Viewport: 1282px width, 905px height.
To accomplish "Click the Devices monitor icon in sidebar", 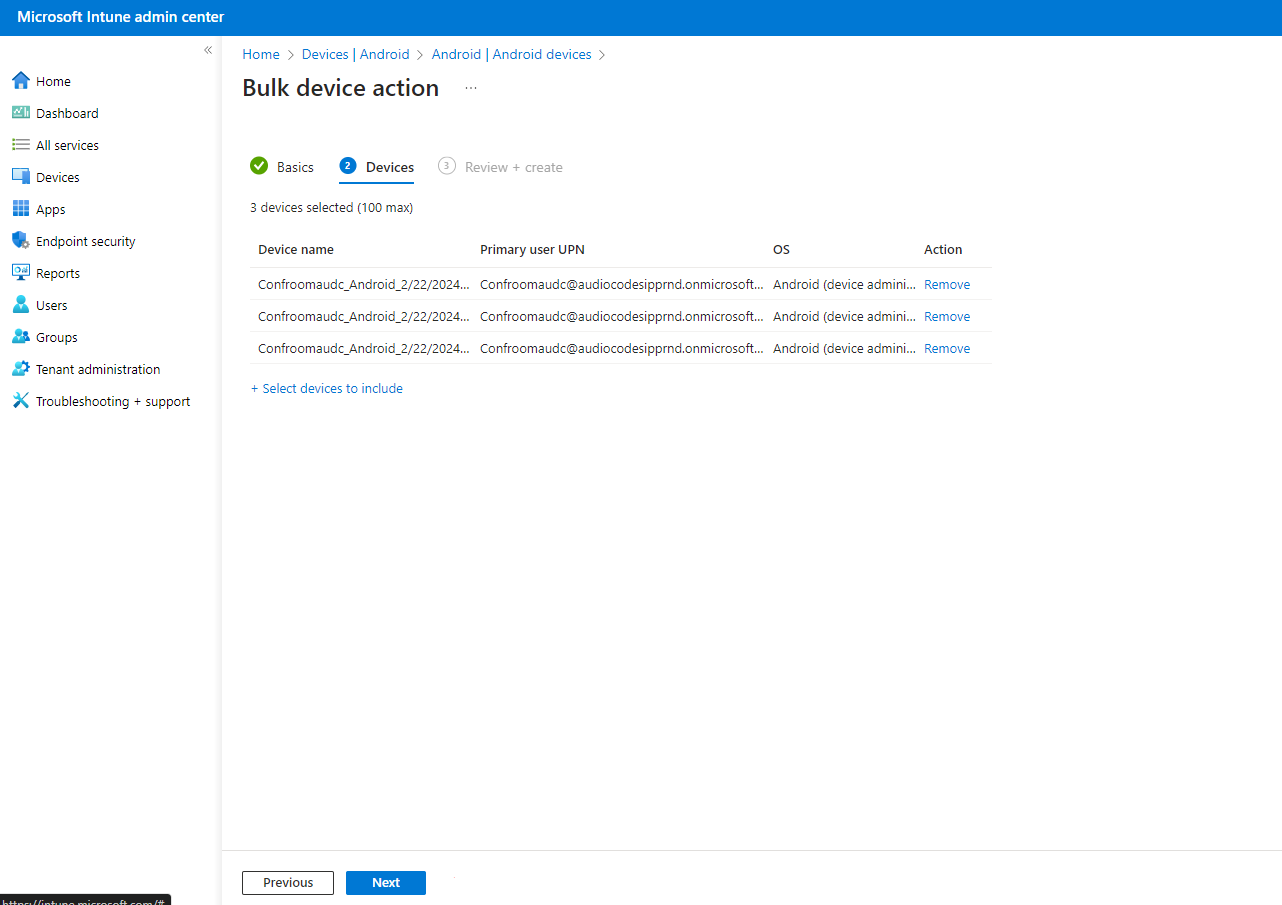I will coord(20,177).
